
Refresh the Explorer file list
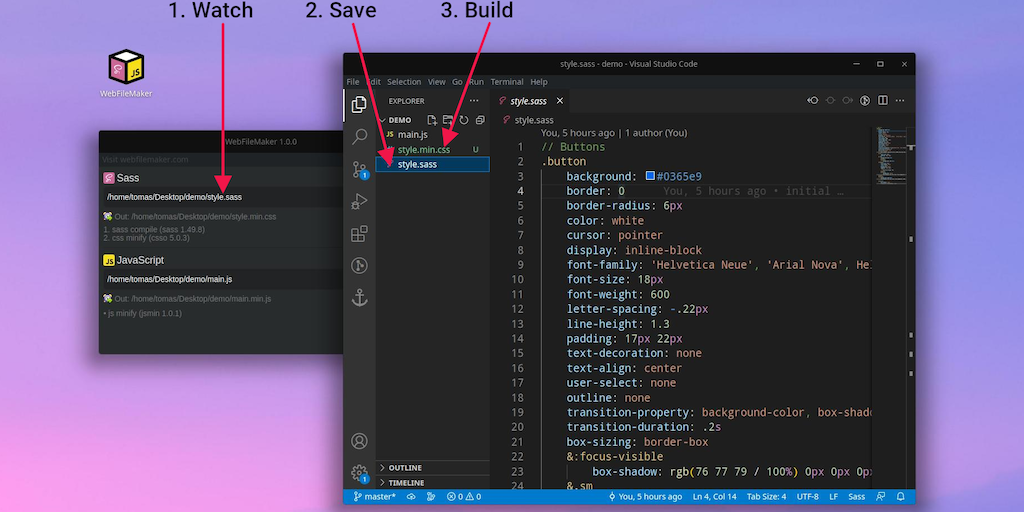[x=464, y=120]
